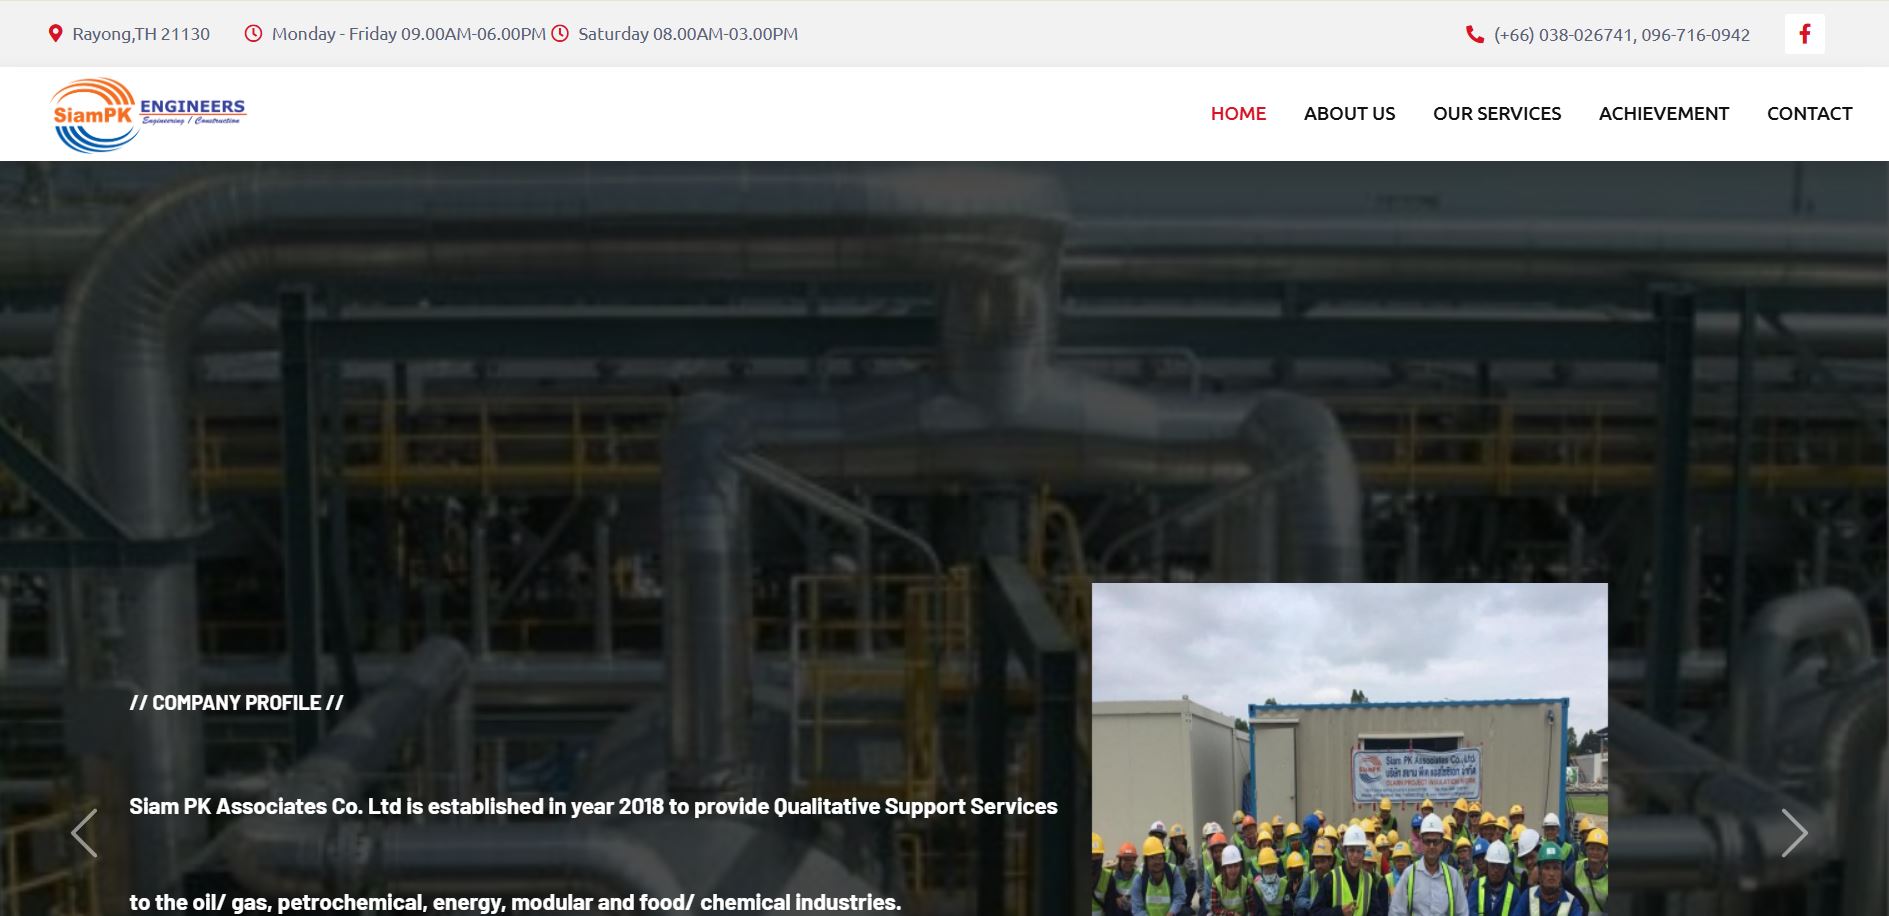Open the CONTACT page
Image resolution: width=1889 pixels, height=916 pixels.
[1809, 114]
